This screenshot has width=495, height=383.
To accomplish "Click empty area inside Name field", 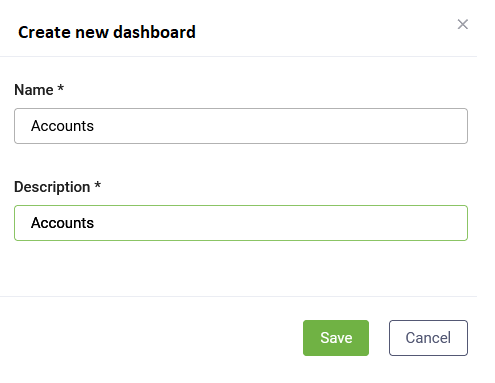I will tap(280, 126).
